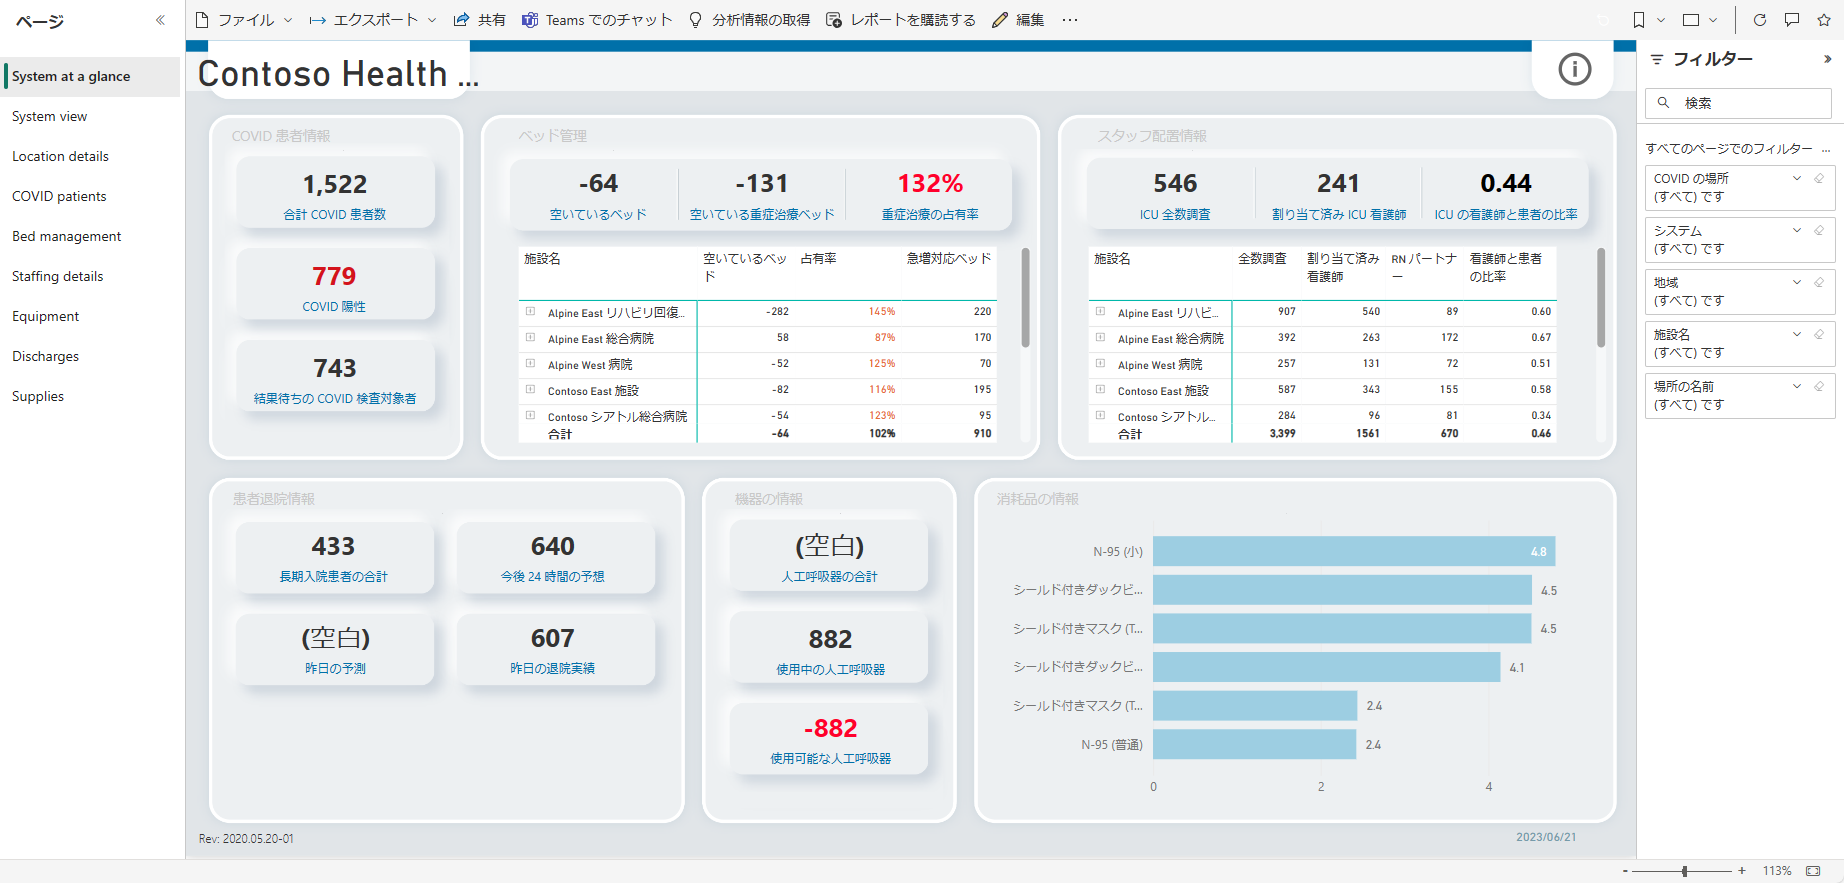Click the staffing table vertical scrollbar
The width and height of the screenshot is (1844, 883).
pos(1601,297)
